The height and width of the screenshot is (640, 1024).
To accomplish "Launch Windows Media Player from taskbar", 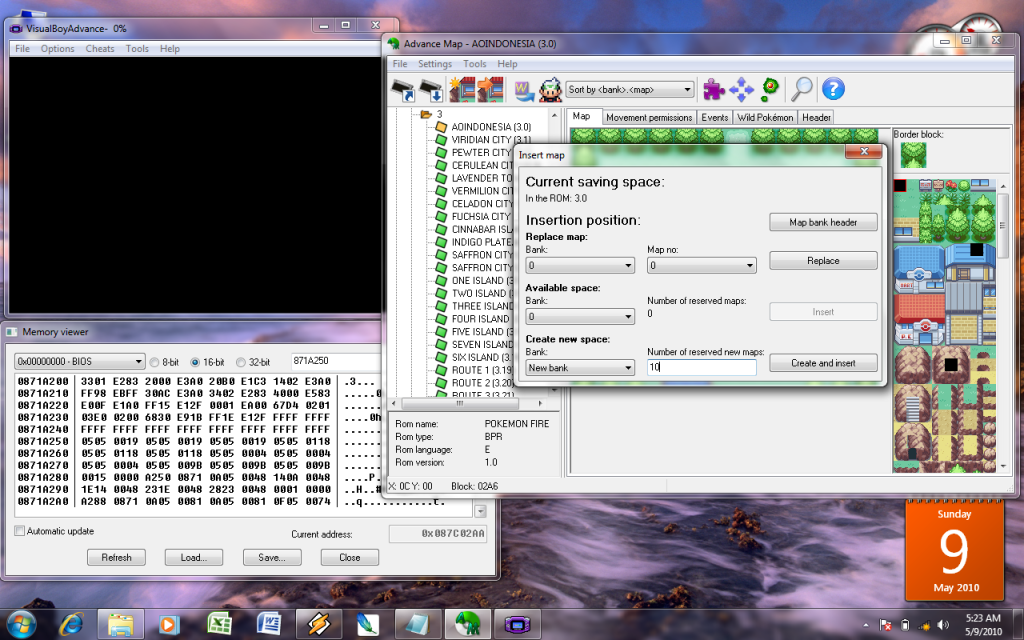I will pyautogui.click(x=169, y=624).
